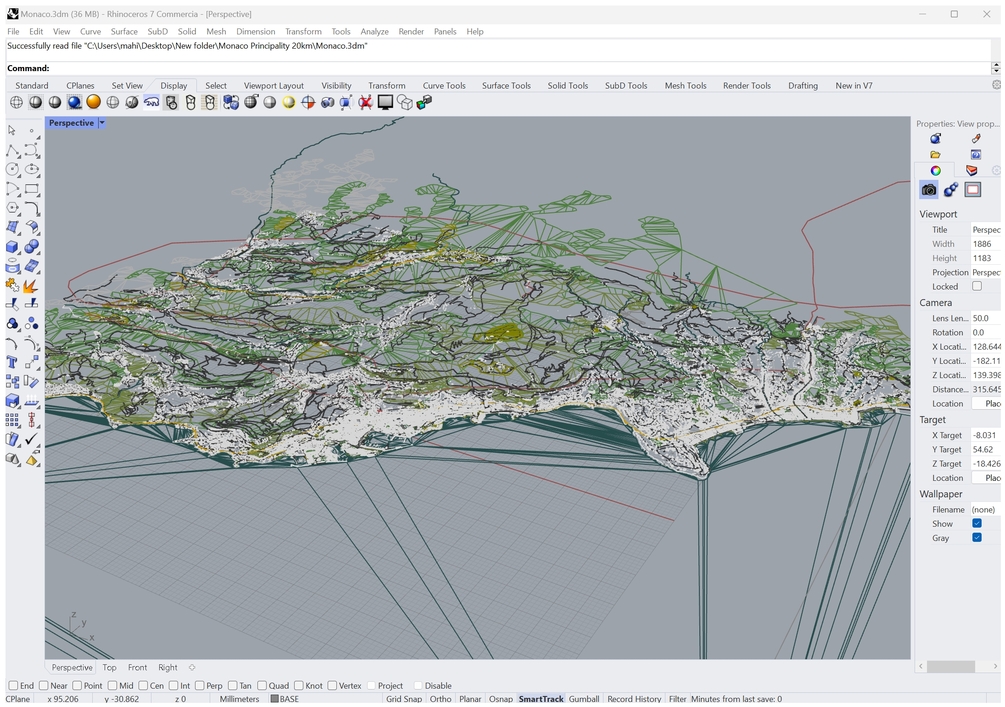This screenshot has width=1005, height=707.
Task: Select the Rectangle drawing tool
Action: 32,189
